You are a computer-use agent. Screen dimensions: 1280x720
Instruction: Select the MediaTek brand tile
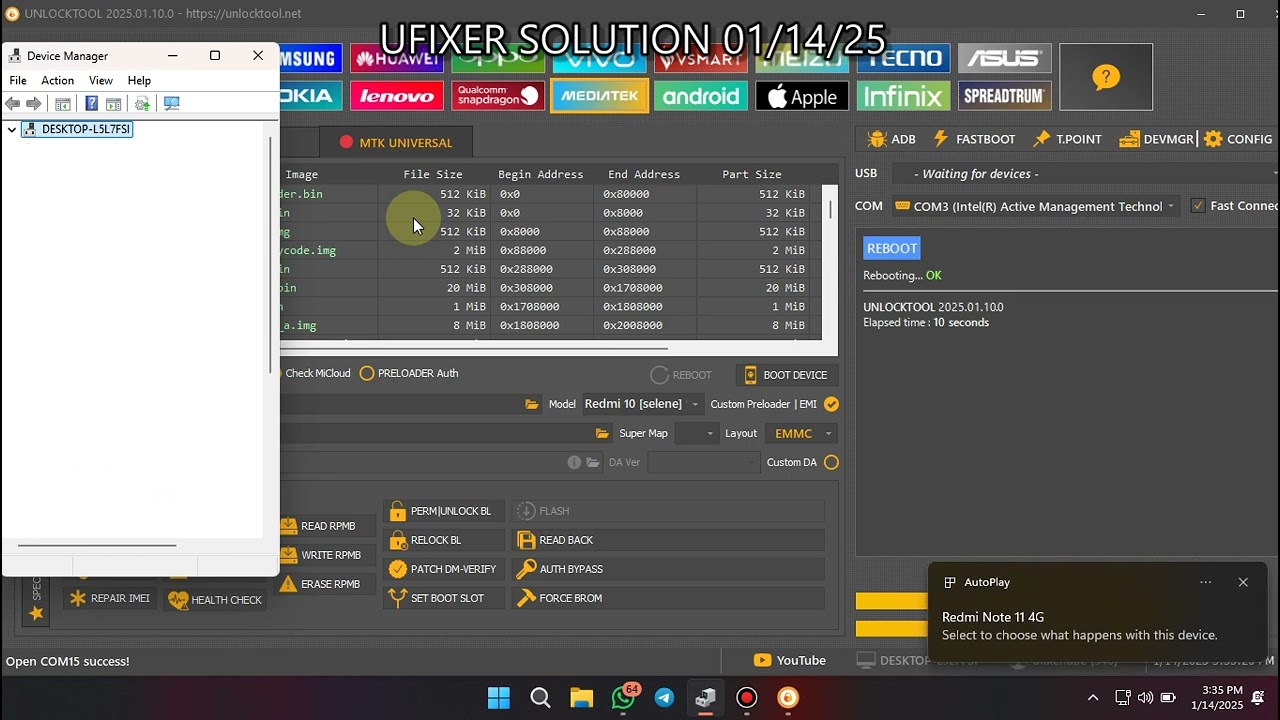pyautogui.click(x=599, y=96)
